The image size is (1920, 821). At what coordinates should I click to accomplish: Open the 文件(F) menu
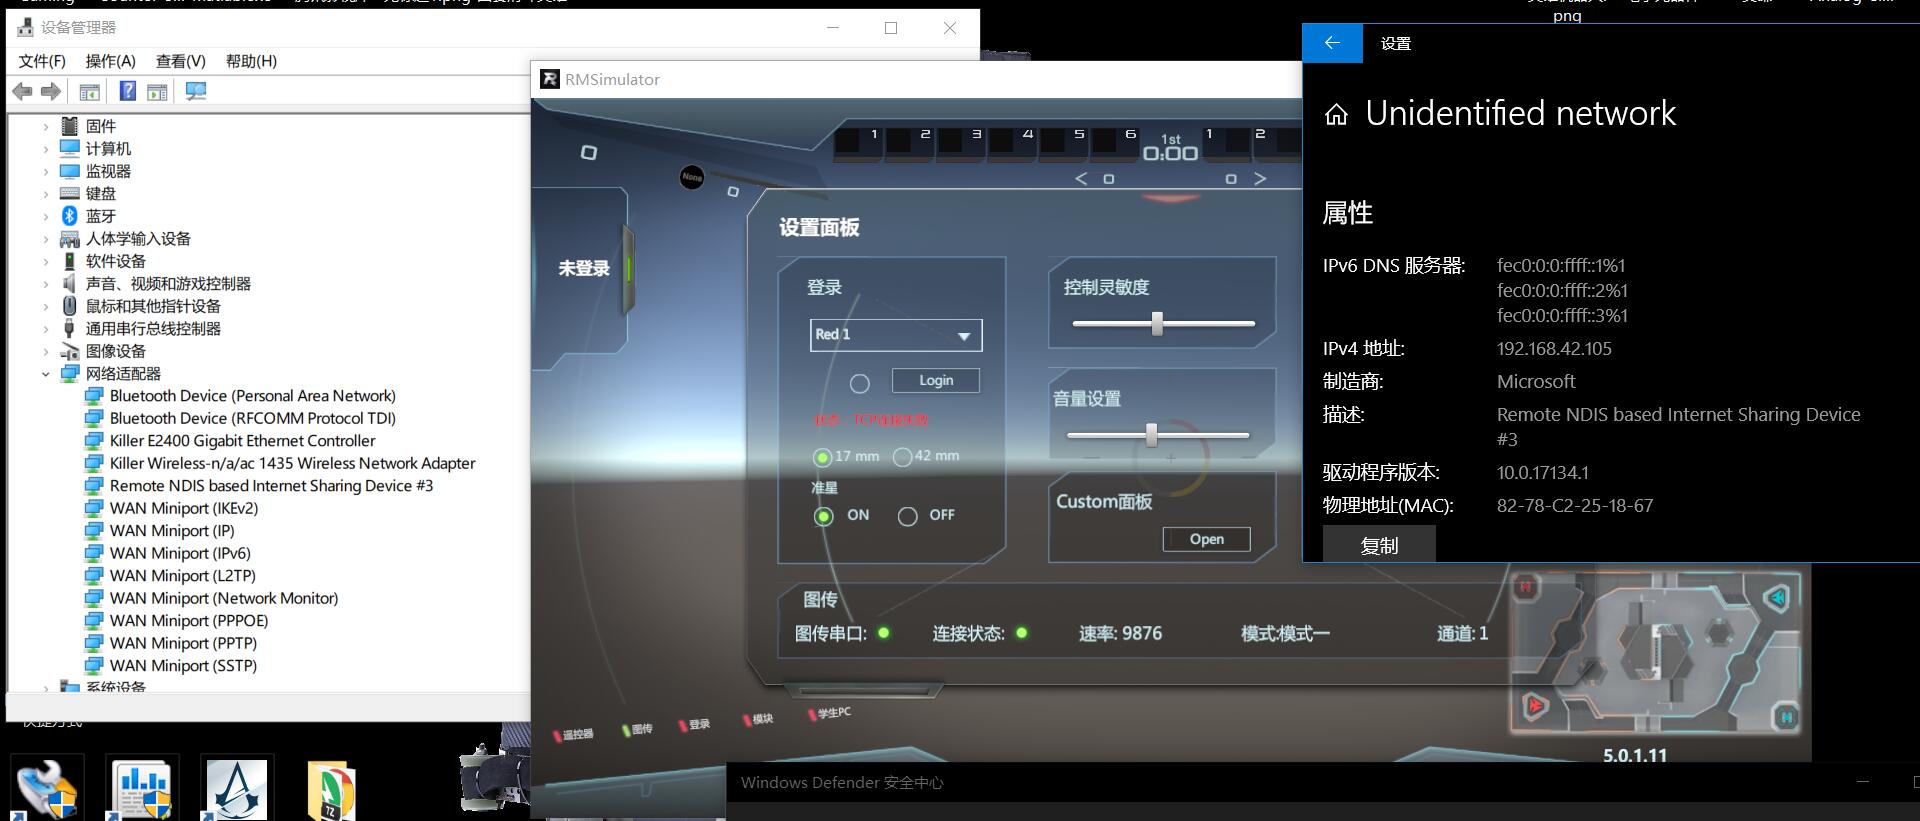(42, 61)
